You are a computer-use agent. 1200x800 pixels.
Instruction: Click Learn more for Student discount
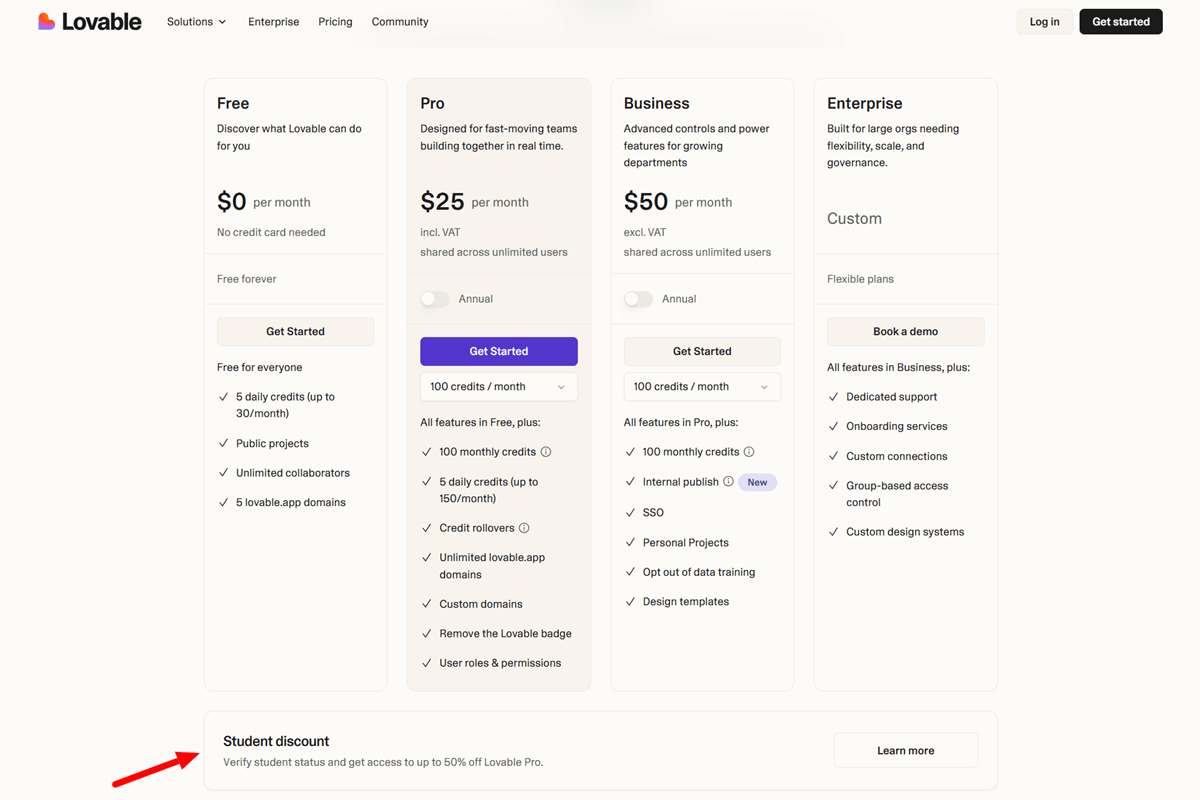[x=906, y=751]
